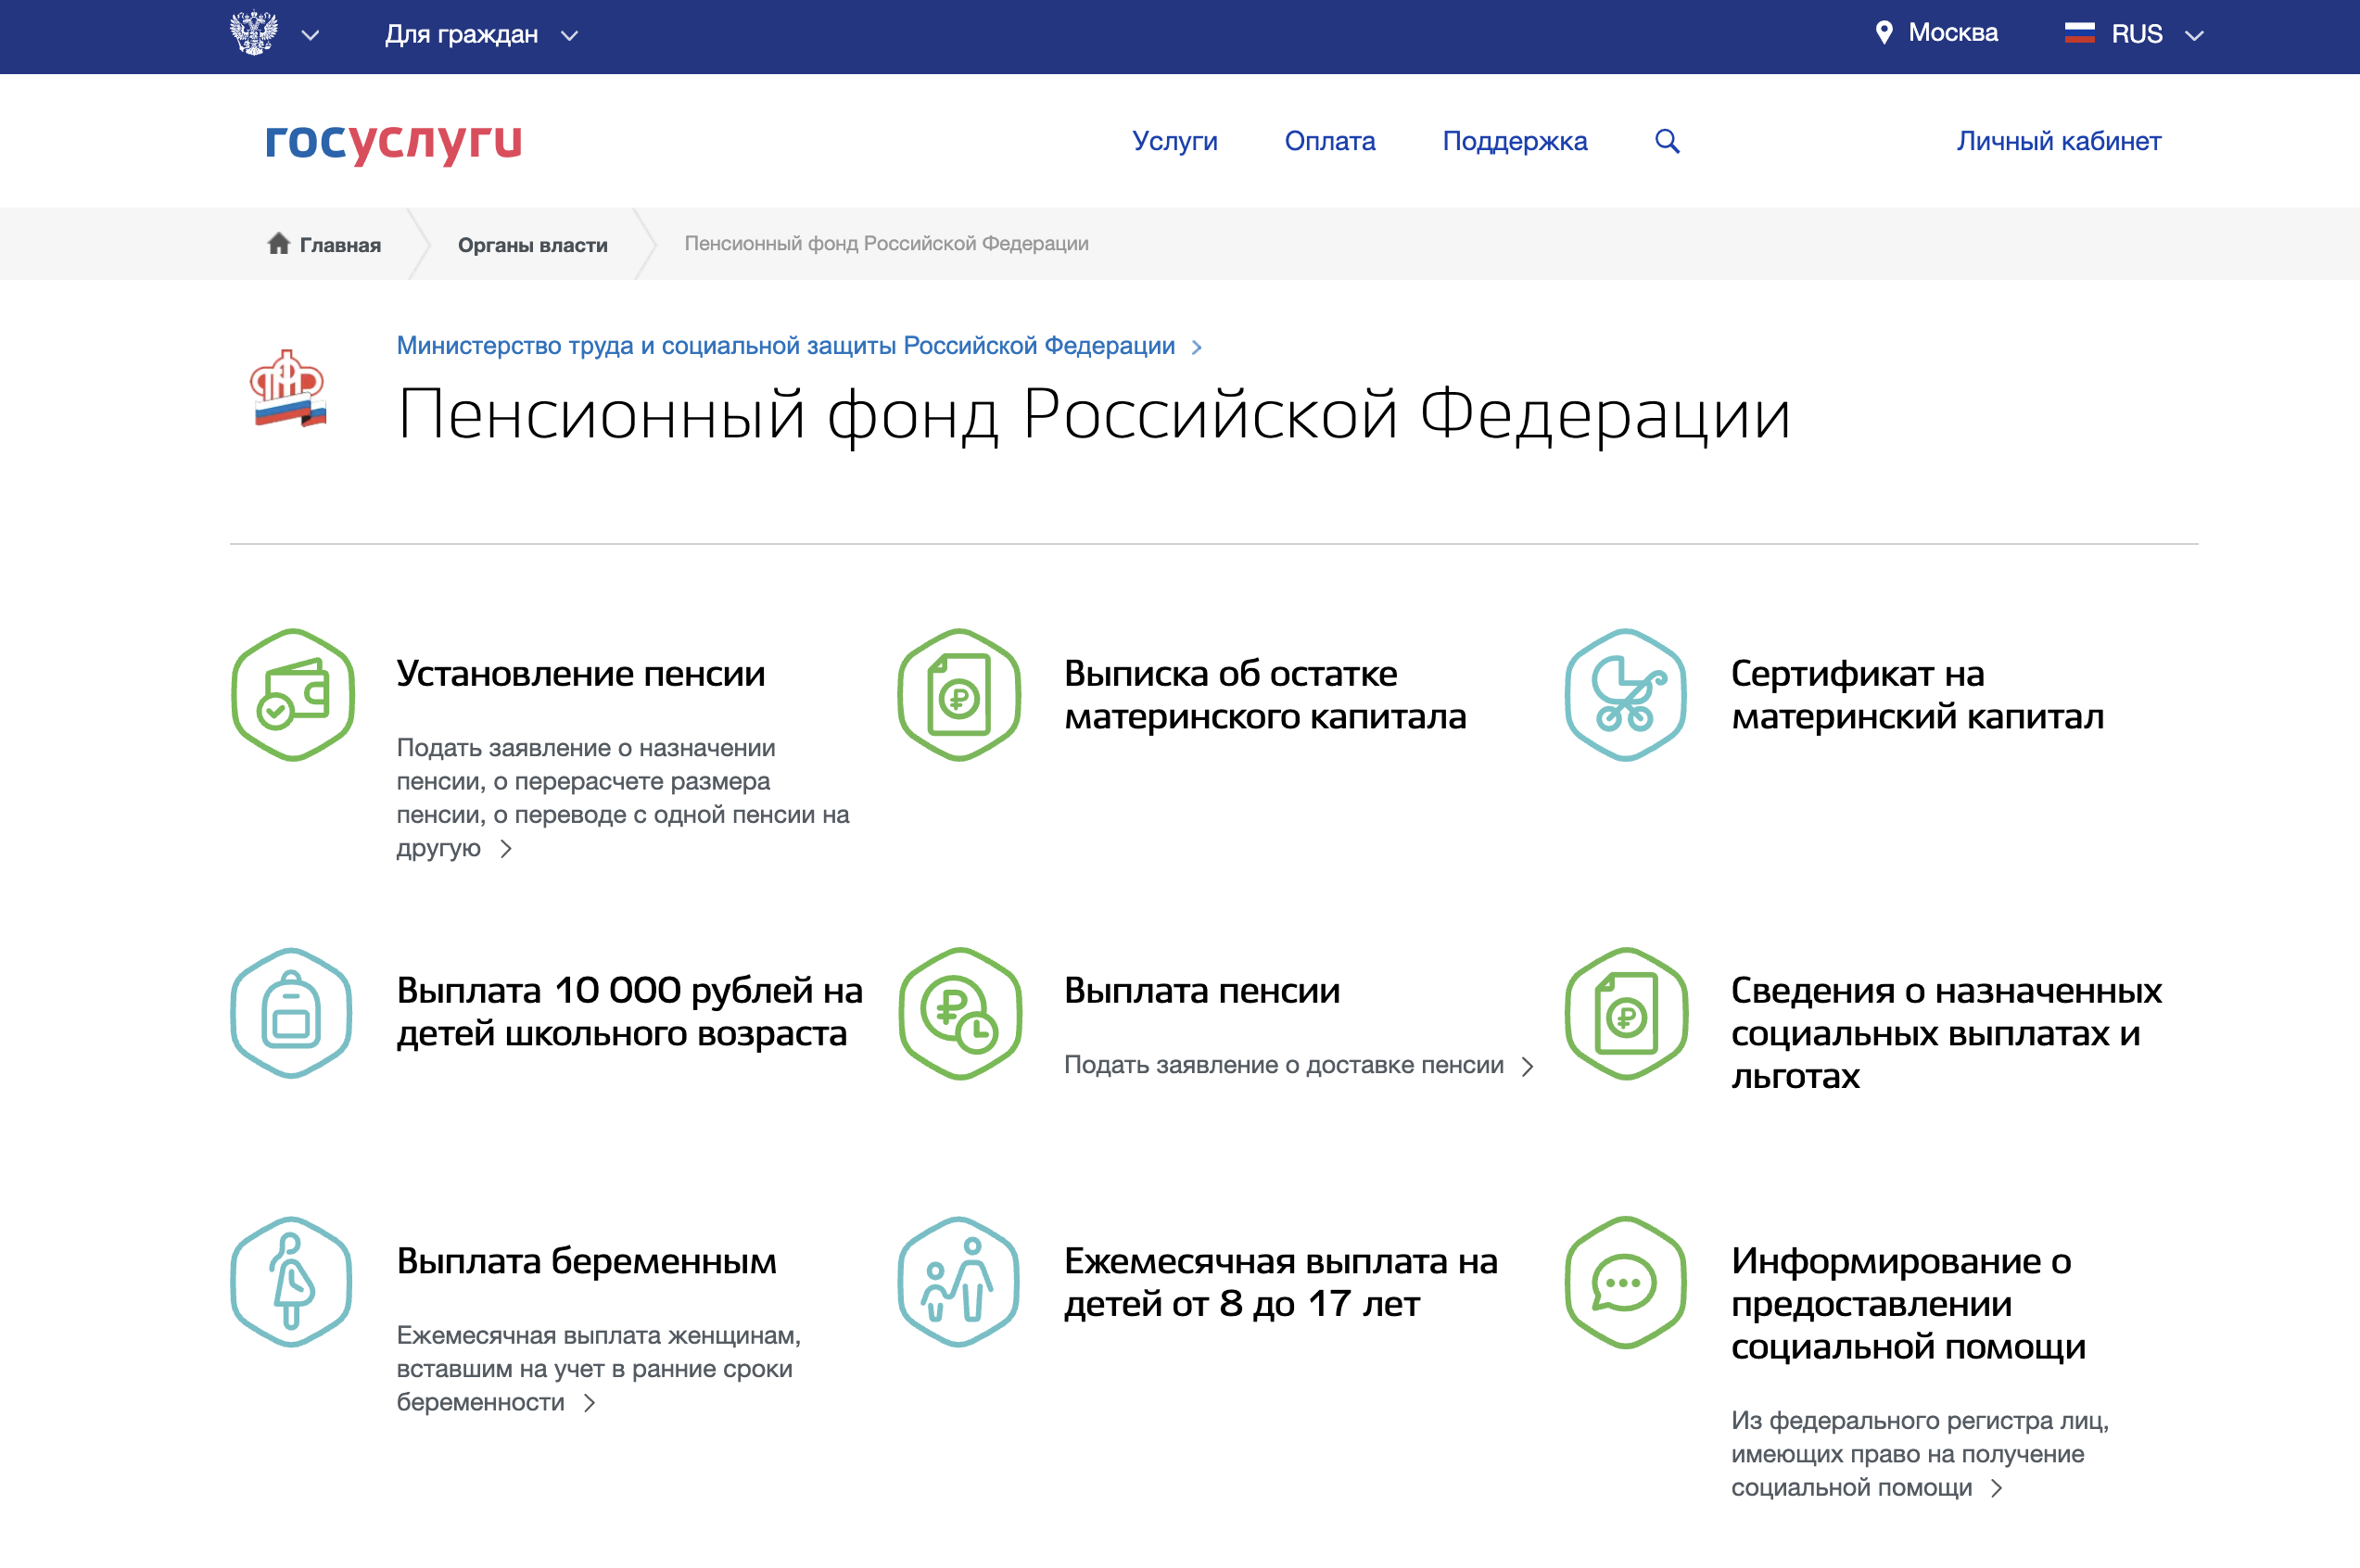Click the house icon in breadcrumbs

point(278,243)
